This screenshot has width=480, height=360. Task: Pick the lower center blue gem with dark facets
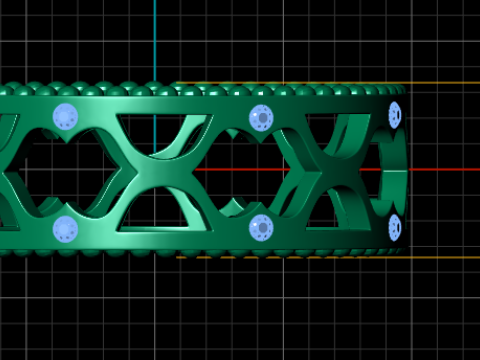click(x=261, y=227)
